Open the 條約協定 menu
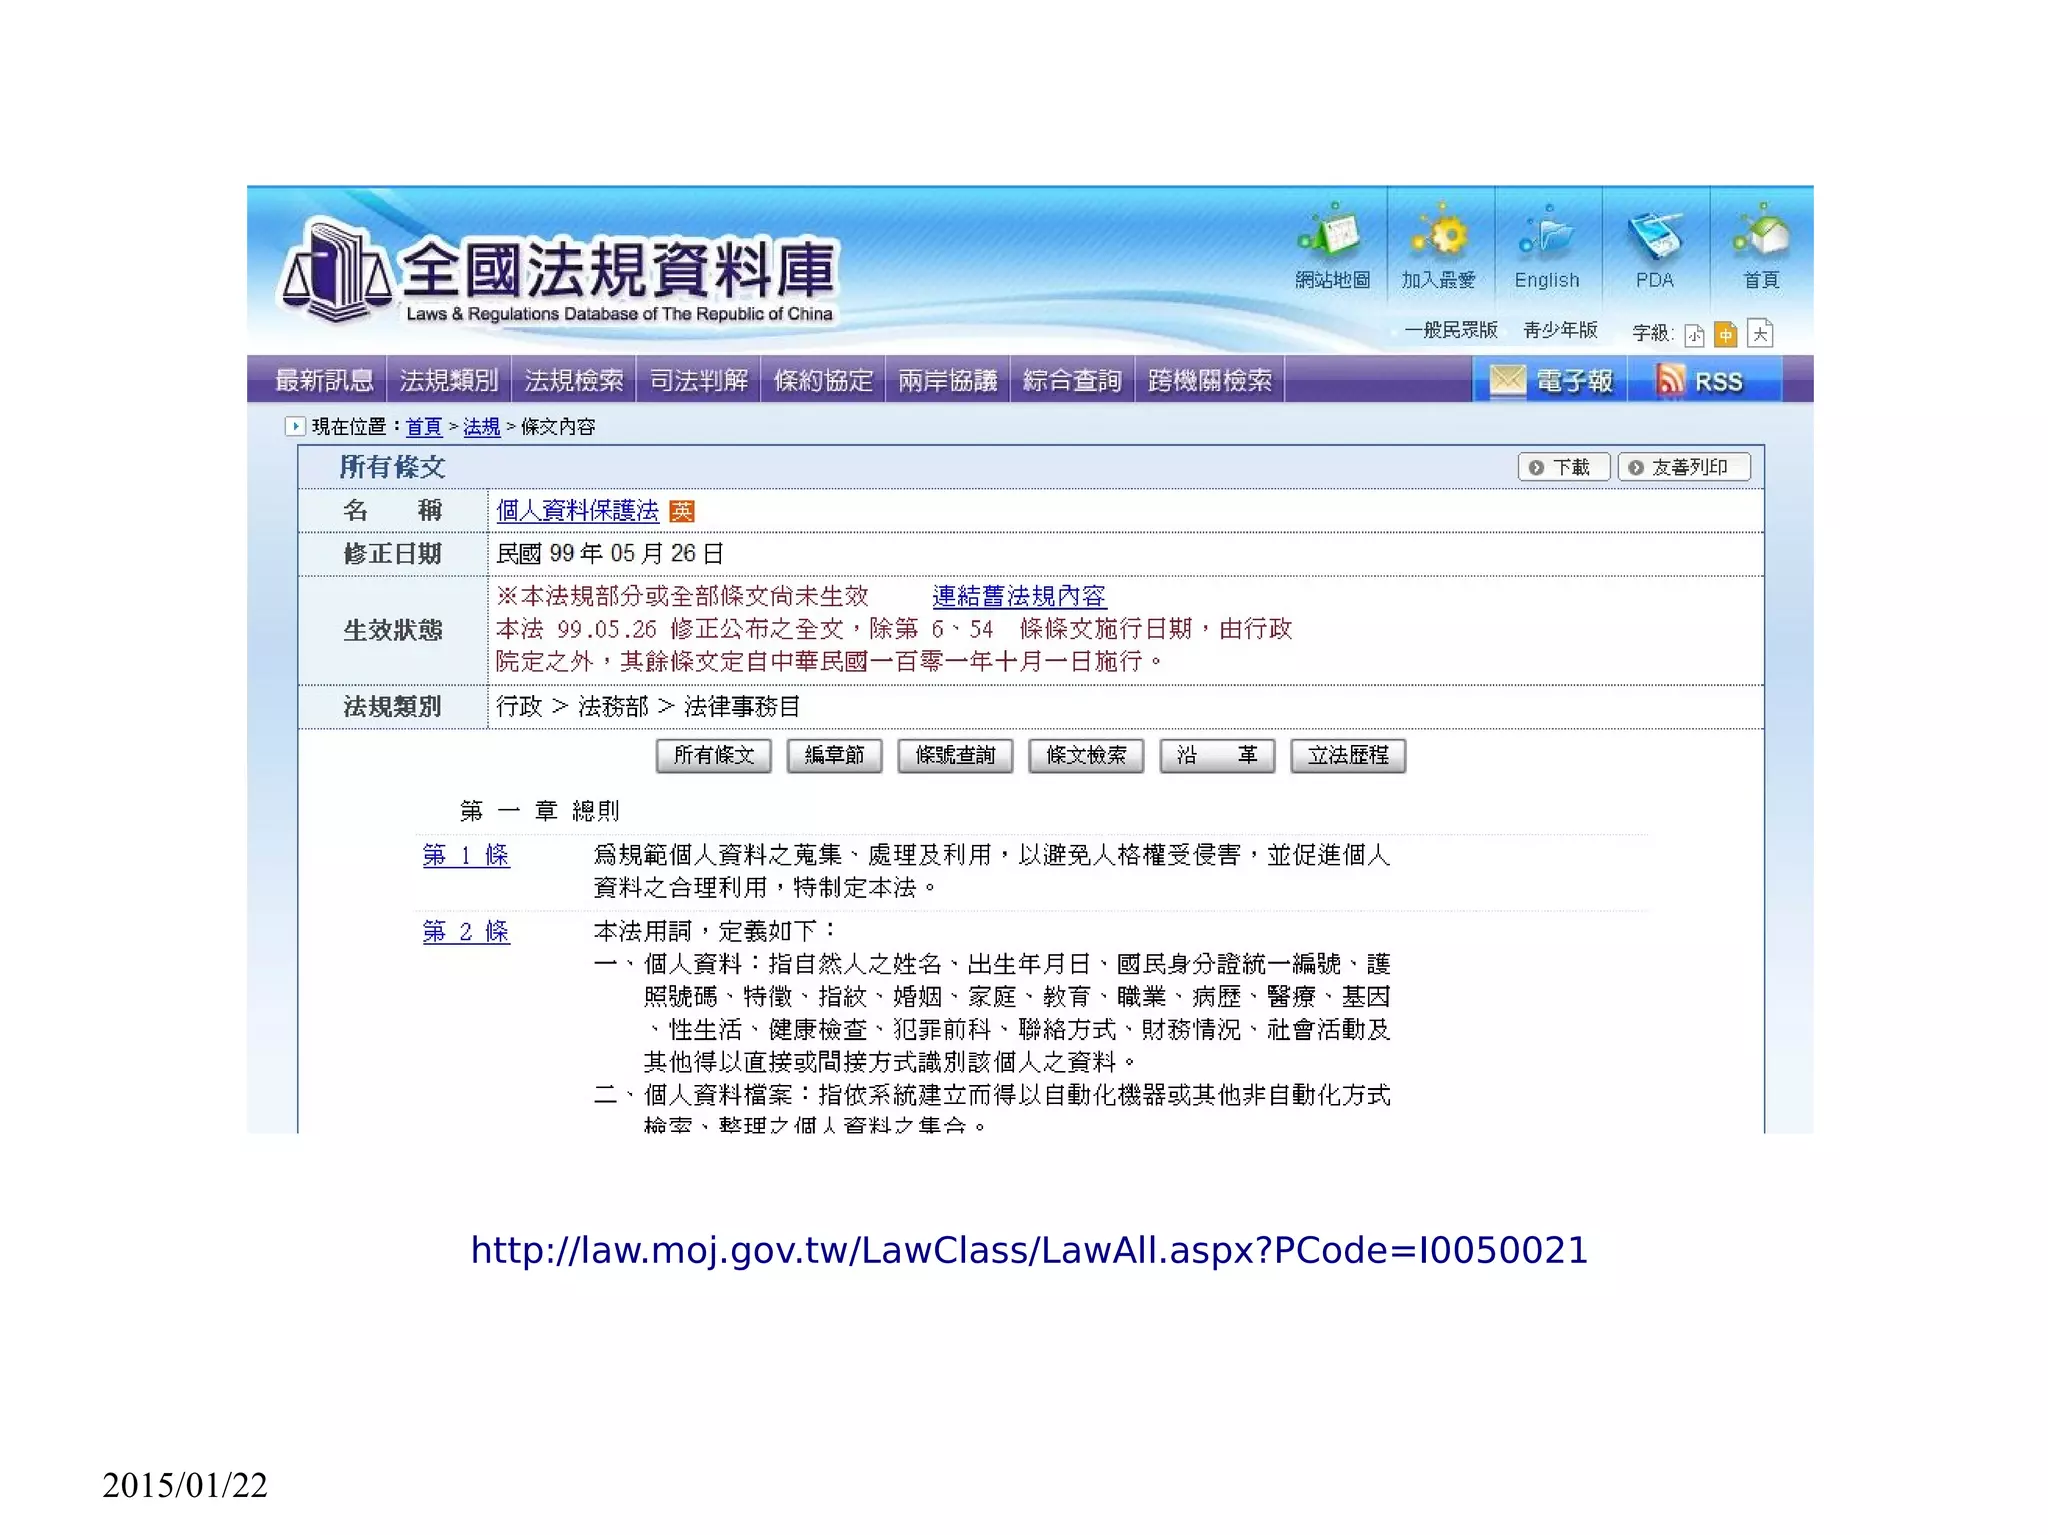The image size is (2048, 1535). 823,380
